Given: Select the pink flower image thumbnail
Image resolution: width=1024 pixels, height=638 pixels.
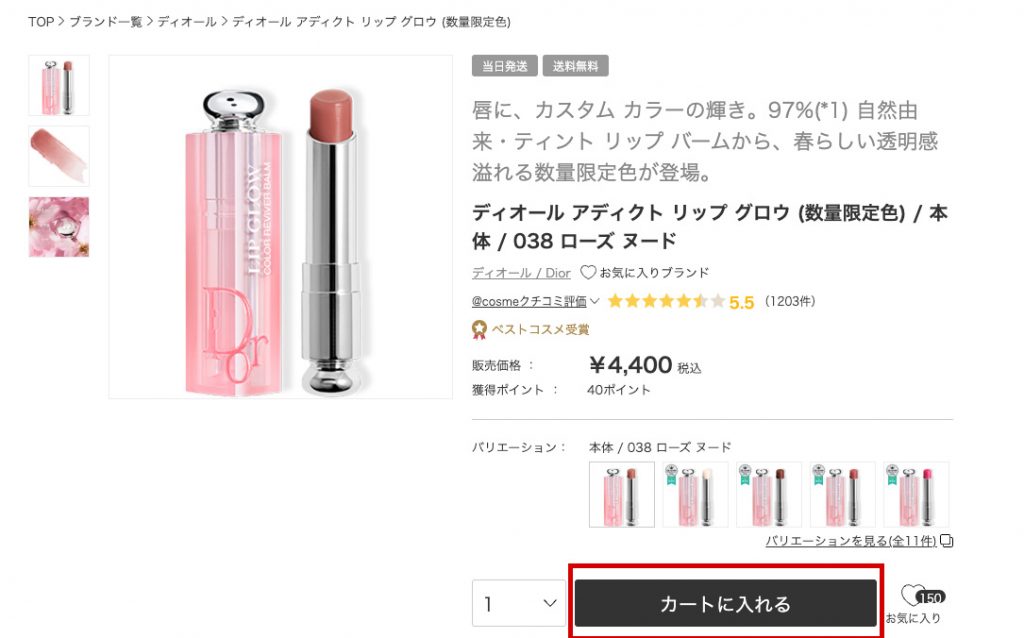Looking at the screenshot, I should tap(58, 227).
